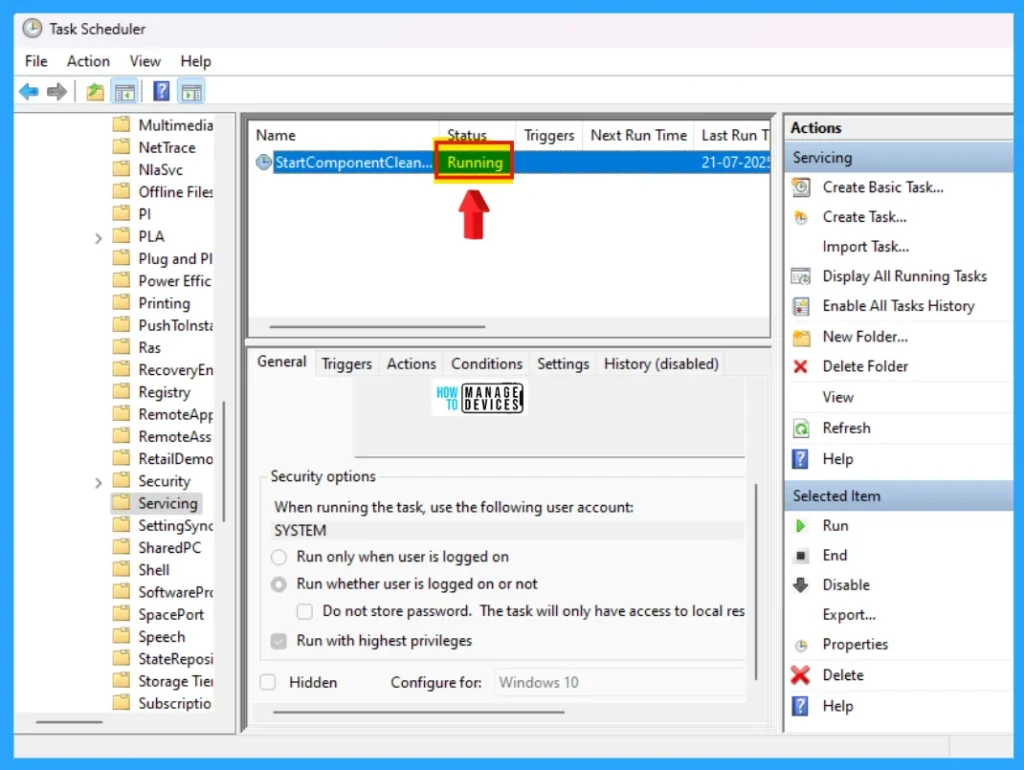The image size is (1024, 770).
Task: Open the Configure for dropdown
Action: pyautogui.click(x=619, y=682)
